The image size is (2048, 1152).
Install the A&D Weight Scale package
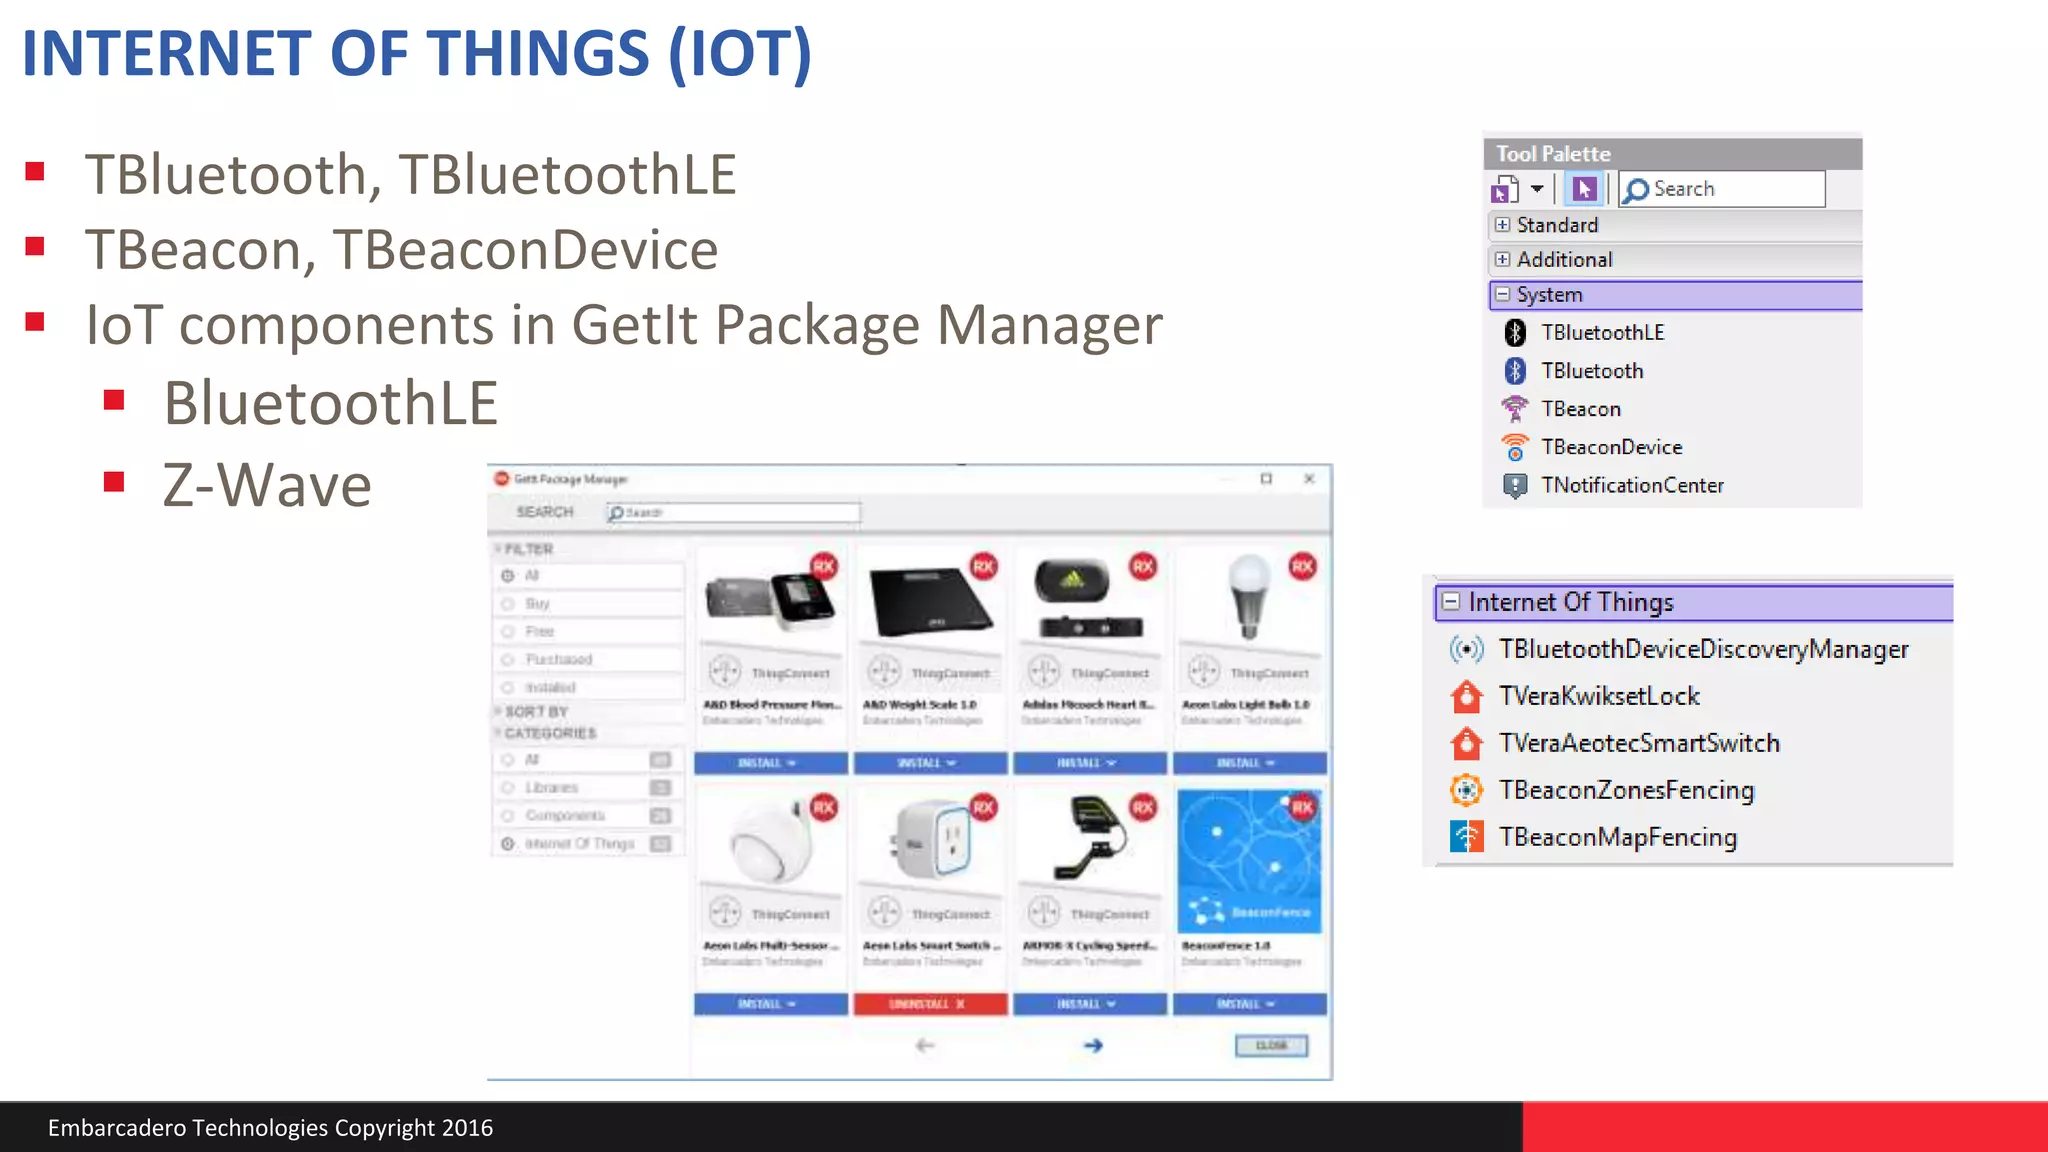tap(930, 763)
